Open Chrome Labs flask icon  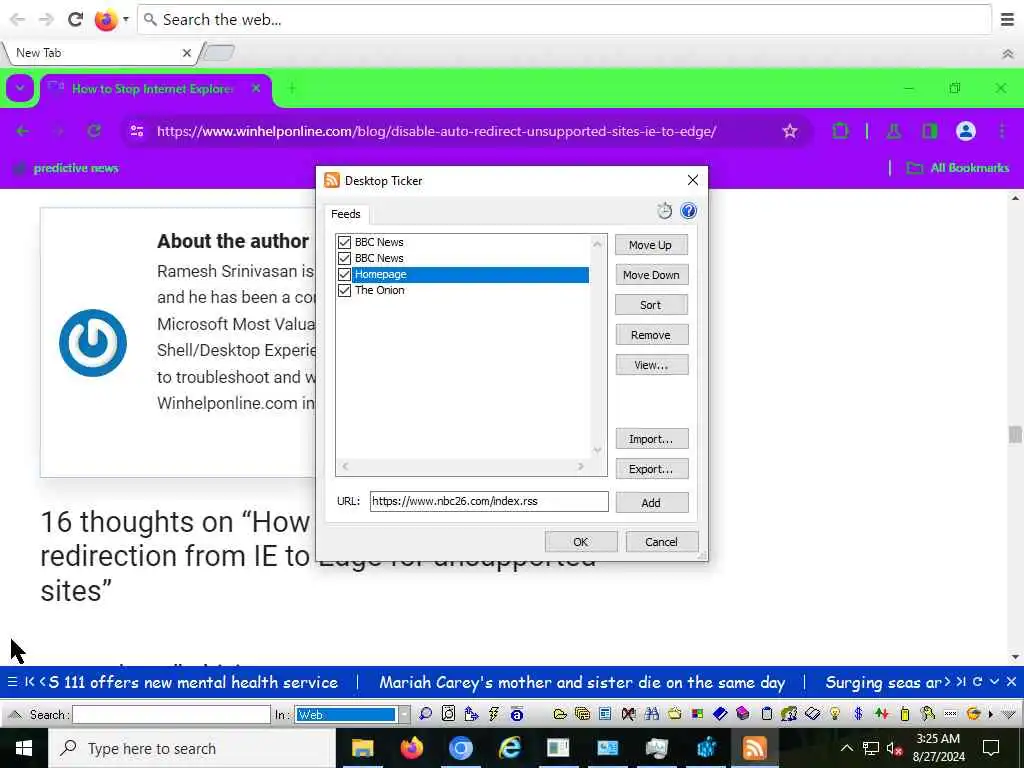893,131
